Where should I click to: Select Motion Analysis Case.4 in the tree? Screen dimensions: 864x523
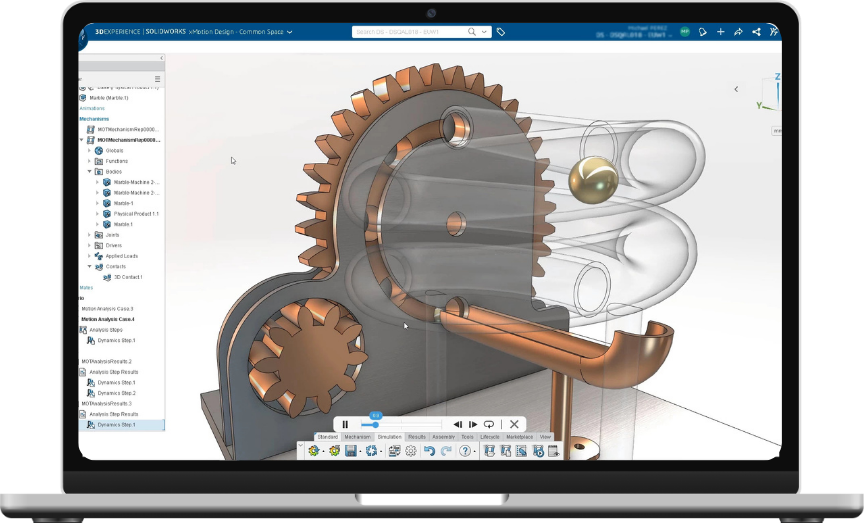[108, 319]
